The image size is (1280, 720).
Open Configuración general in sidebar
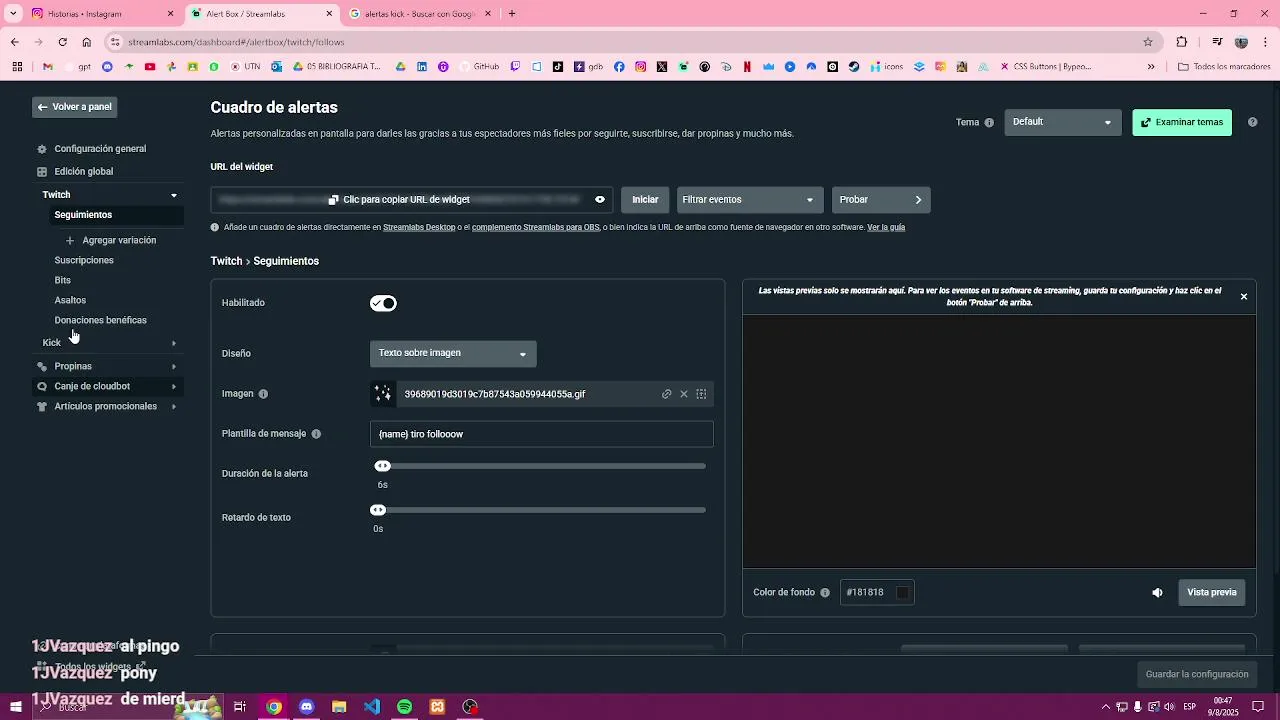click(100, 149)
